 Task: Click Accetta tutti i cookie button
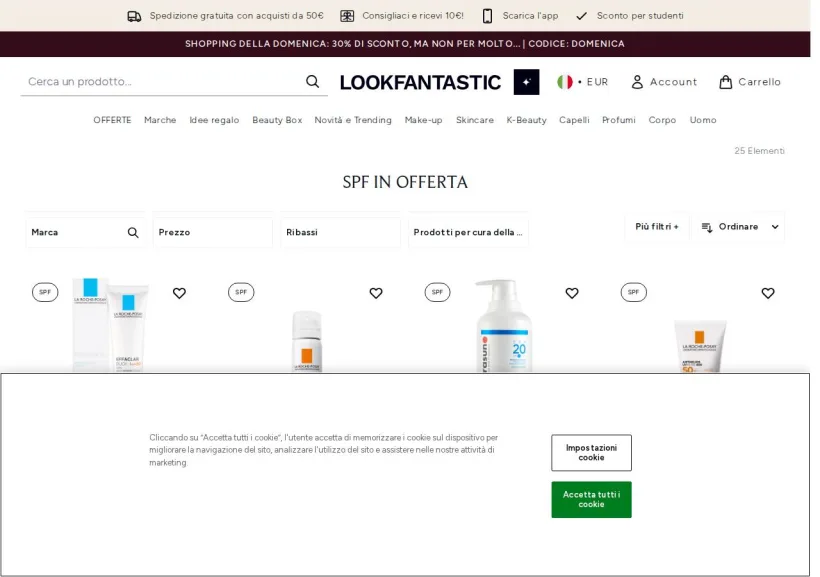click(591, 500)
